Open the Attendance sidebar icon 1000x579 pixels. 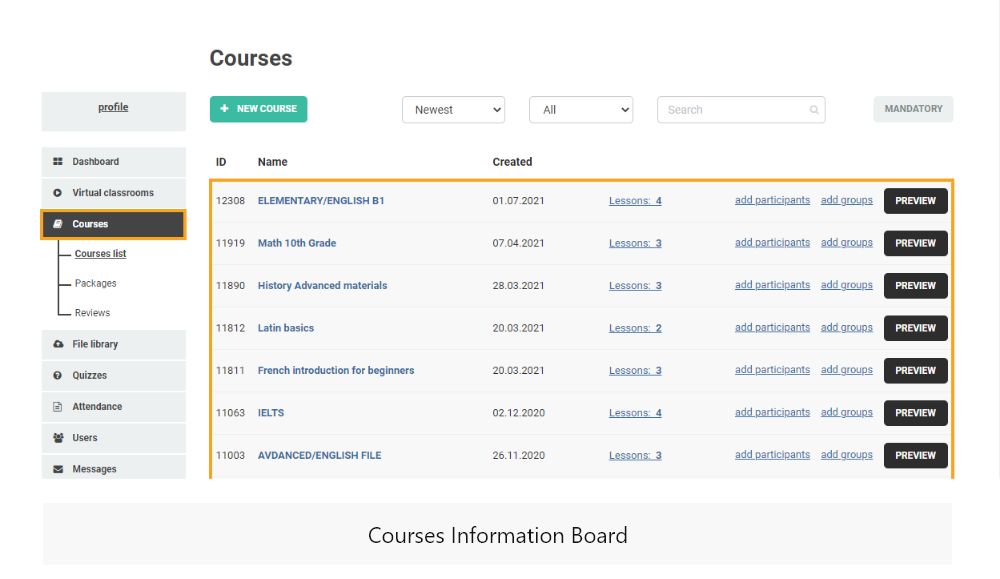(60, 406)
